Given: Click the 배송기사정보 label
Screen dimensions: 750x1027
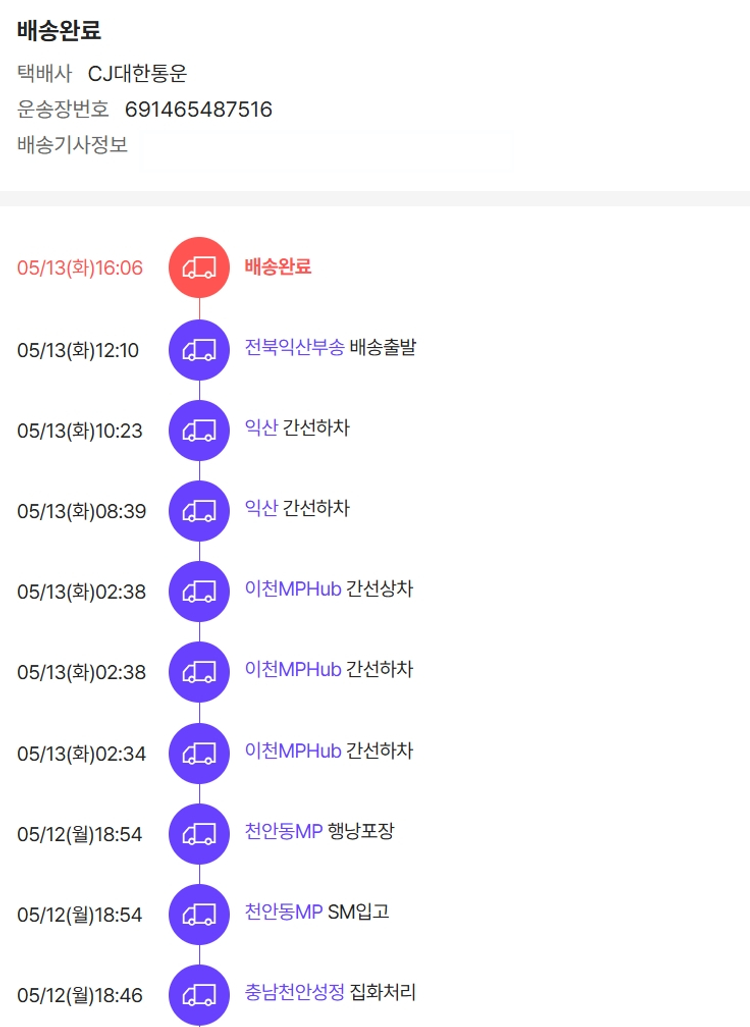Looking at the screenshot, I should pos(72,145).
